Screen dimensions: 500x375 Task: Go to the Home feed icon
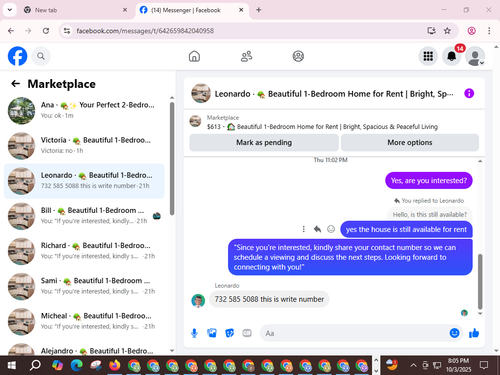point(194,56)
